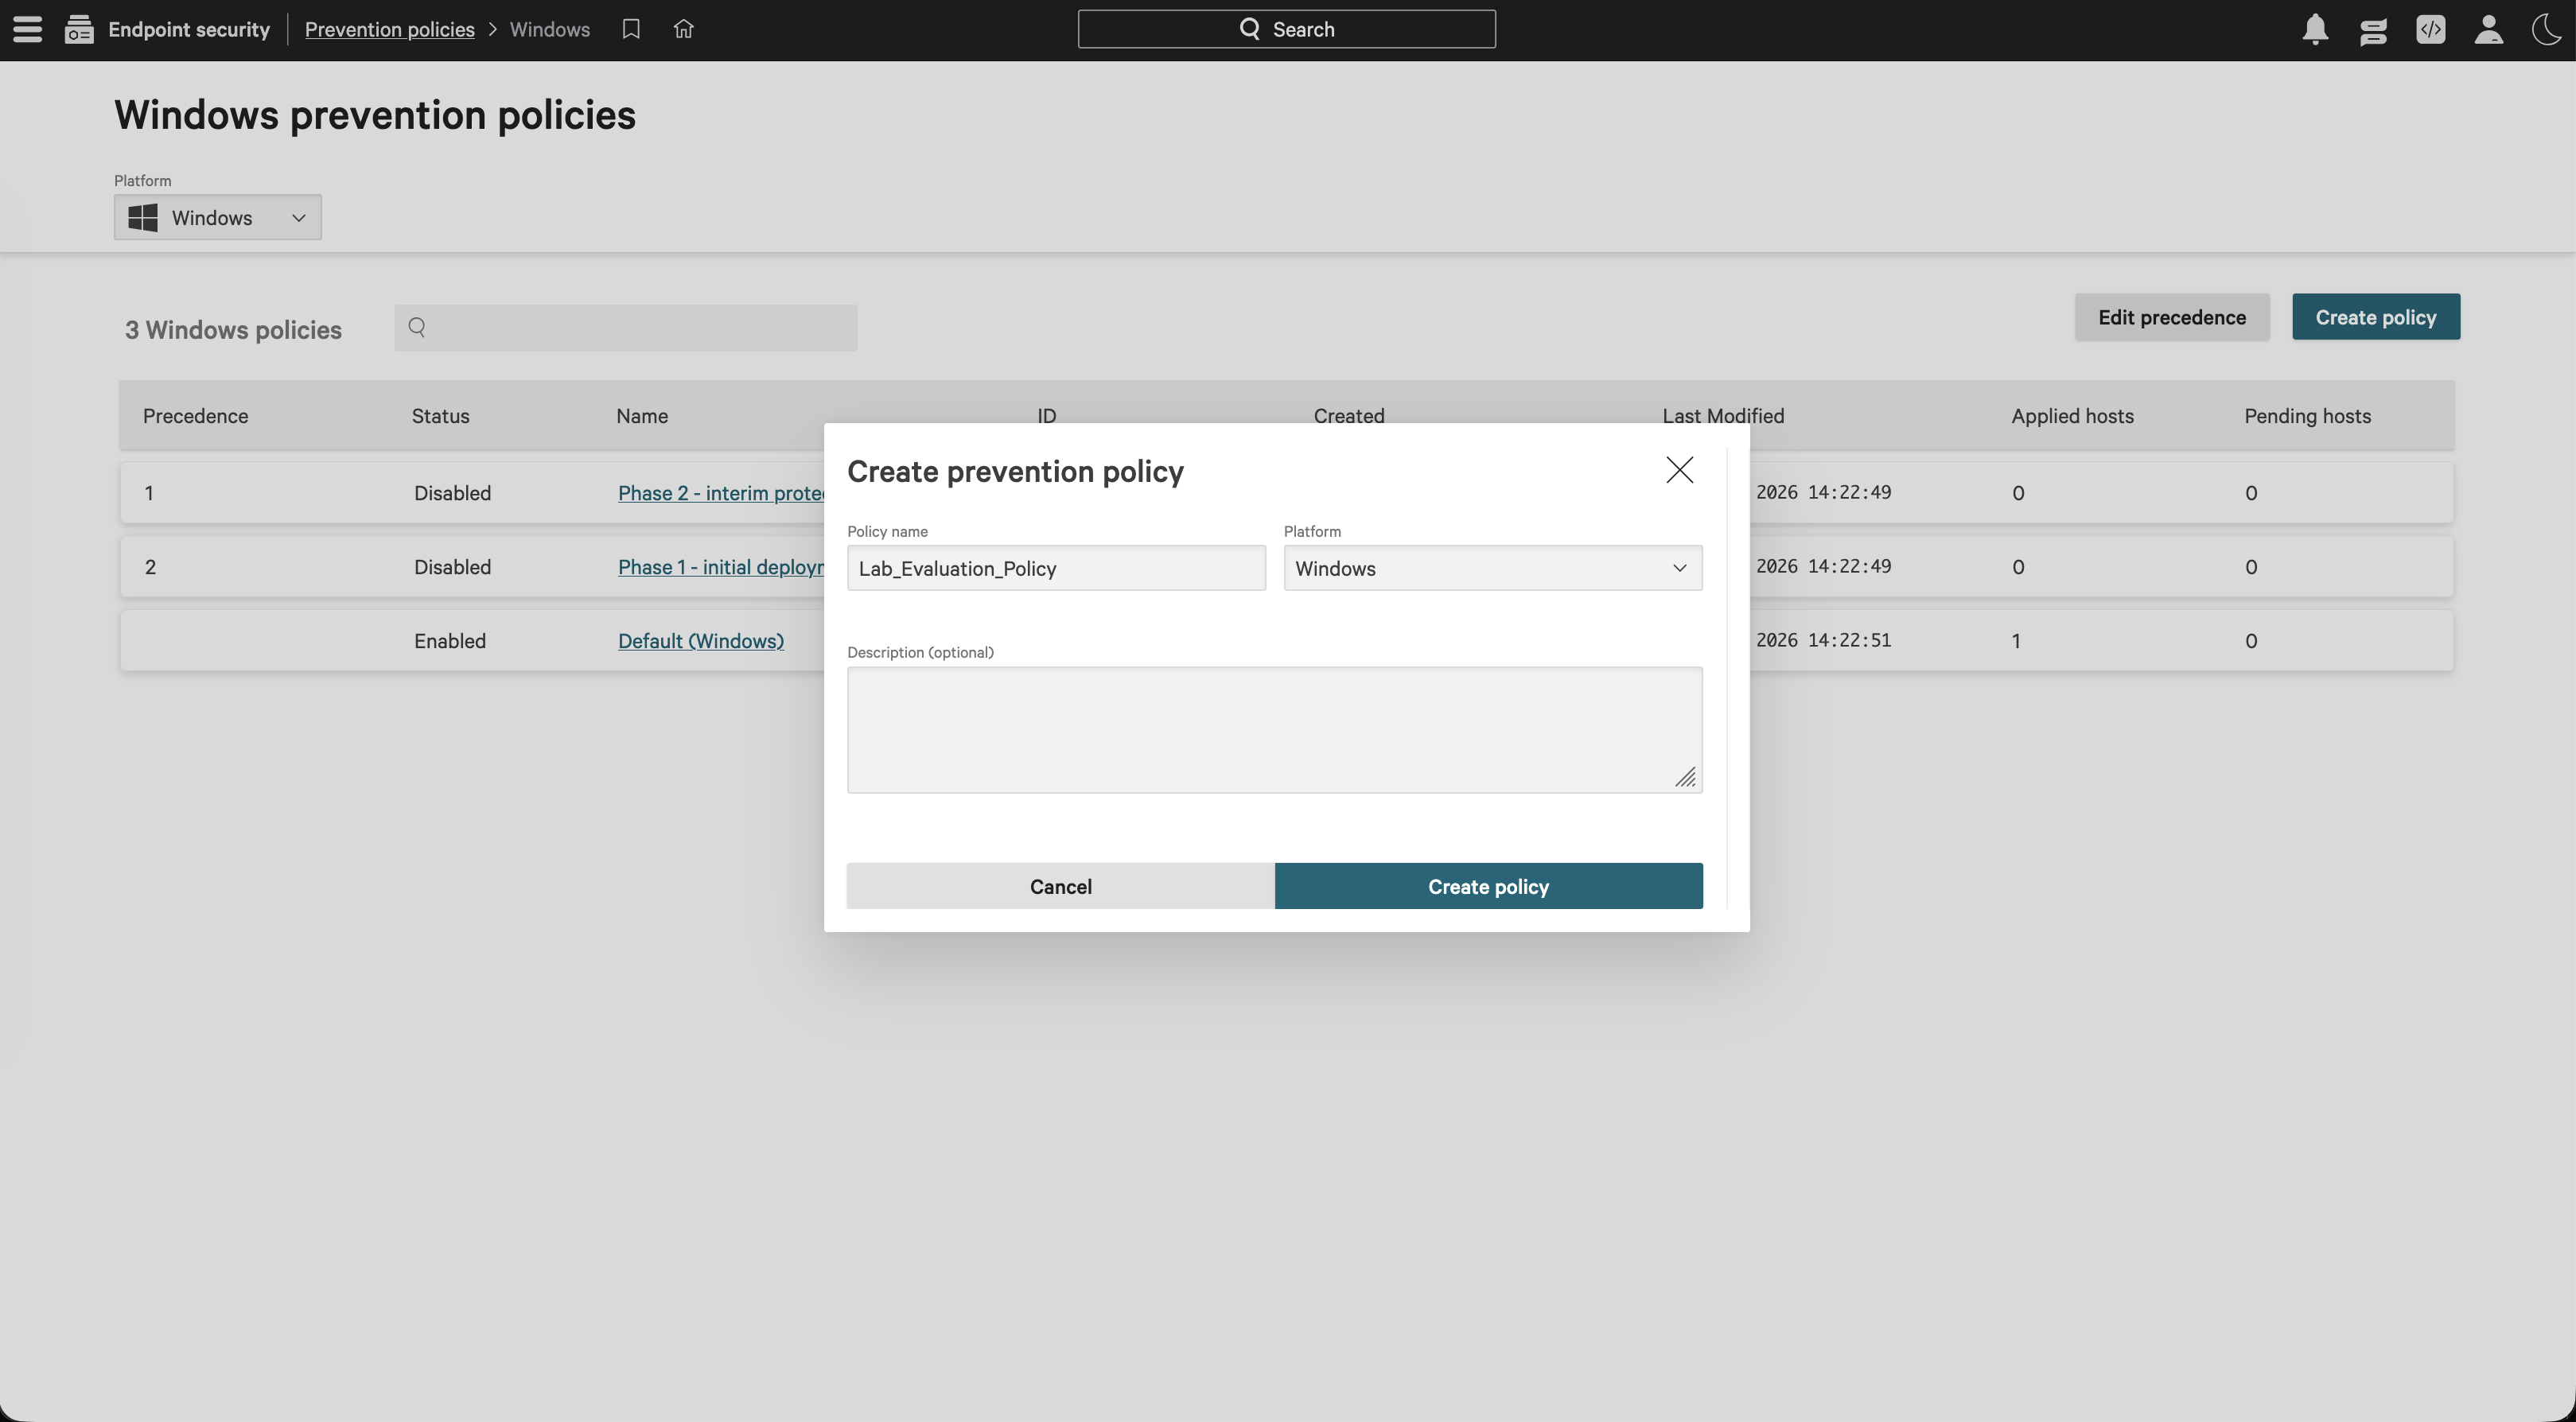Click the Windows logo in Platform selector
The image size is (2576, 1422).
(x=143, y=217)
